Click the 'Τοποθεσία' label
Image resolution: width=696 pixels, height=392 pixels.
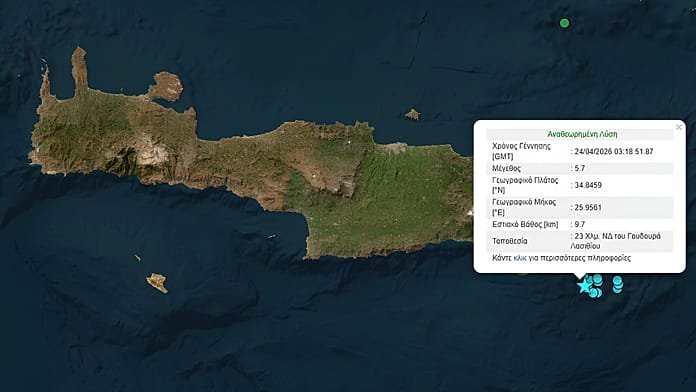point(510,241)
